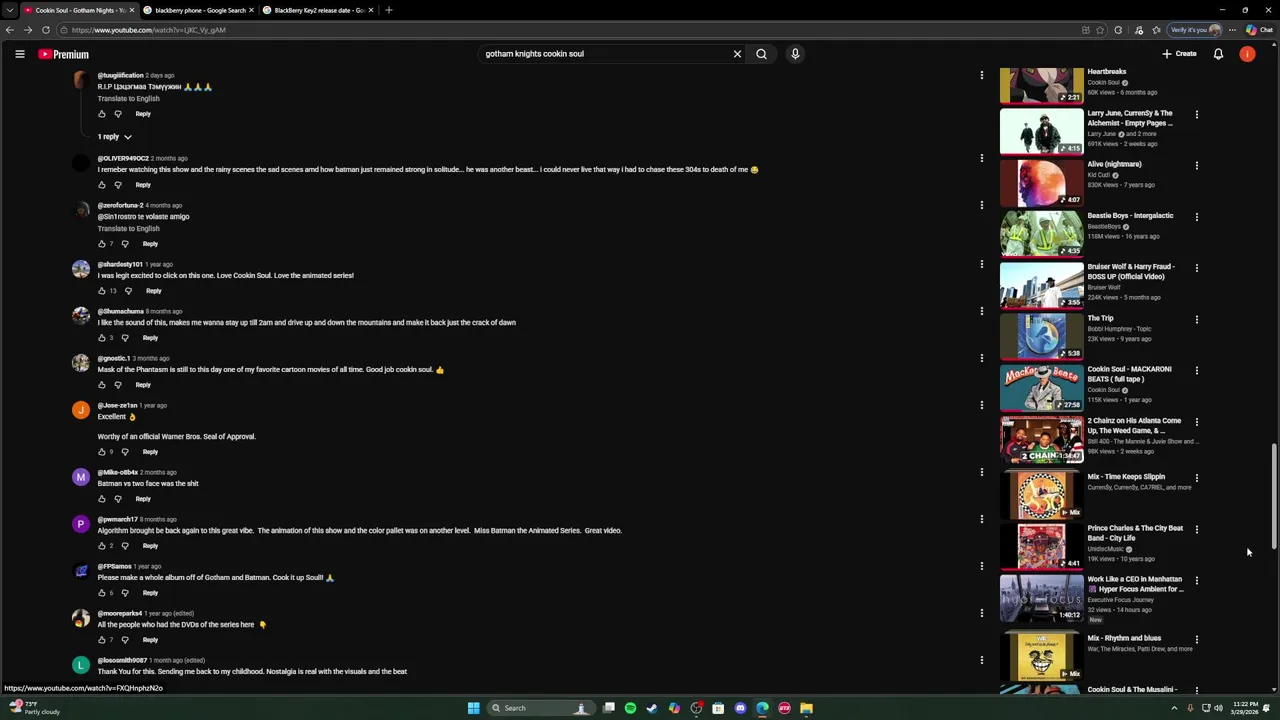
Task: Translate @tuugiiification's comment to English
Action: coord(128,99)
